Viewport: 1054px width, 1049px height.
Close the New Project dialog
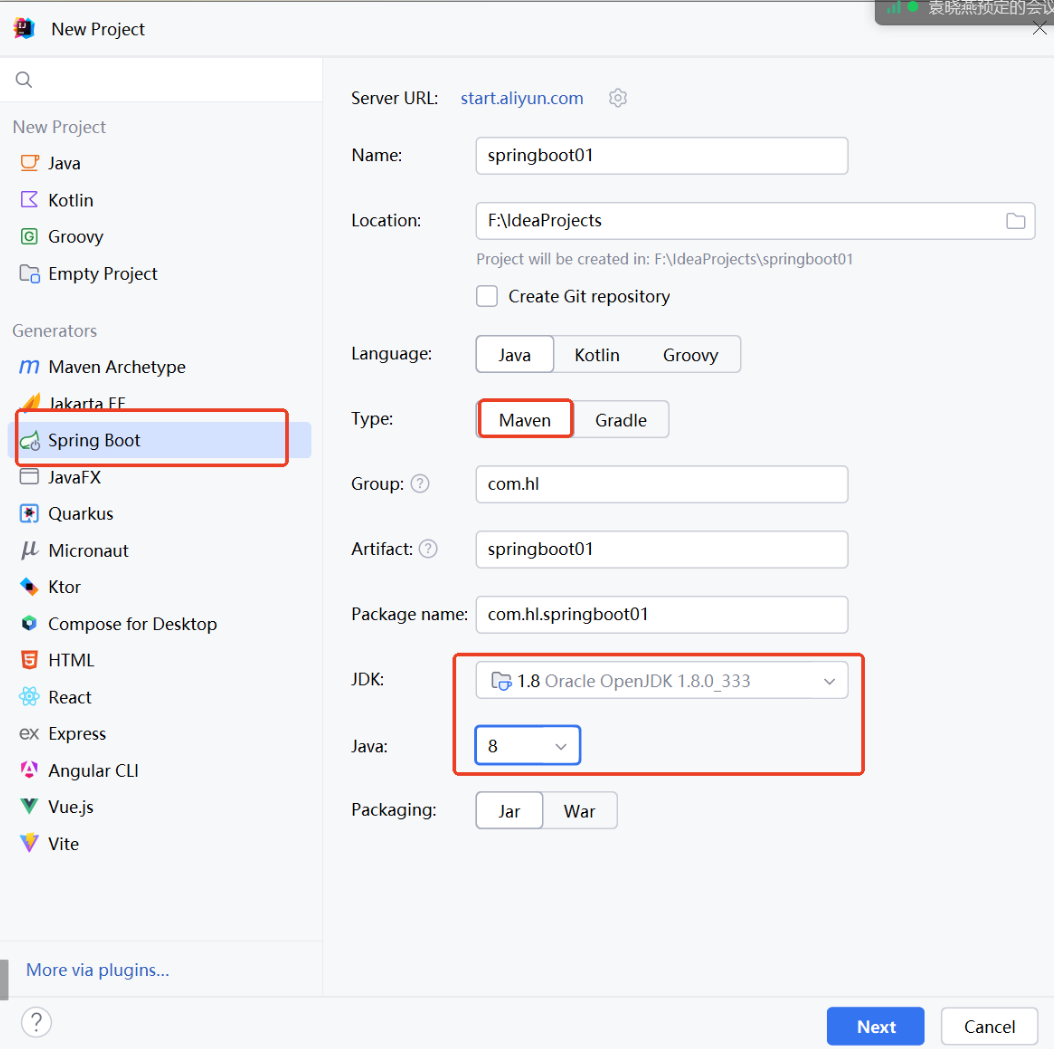point(1039,28)
